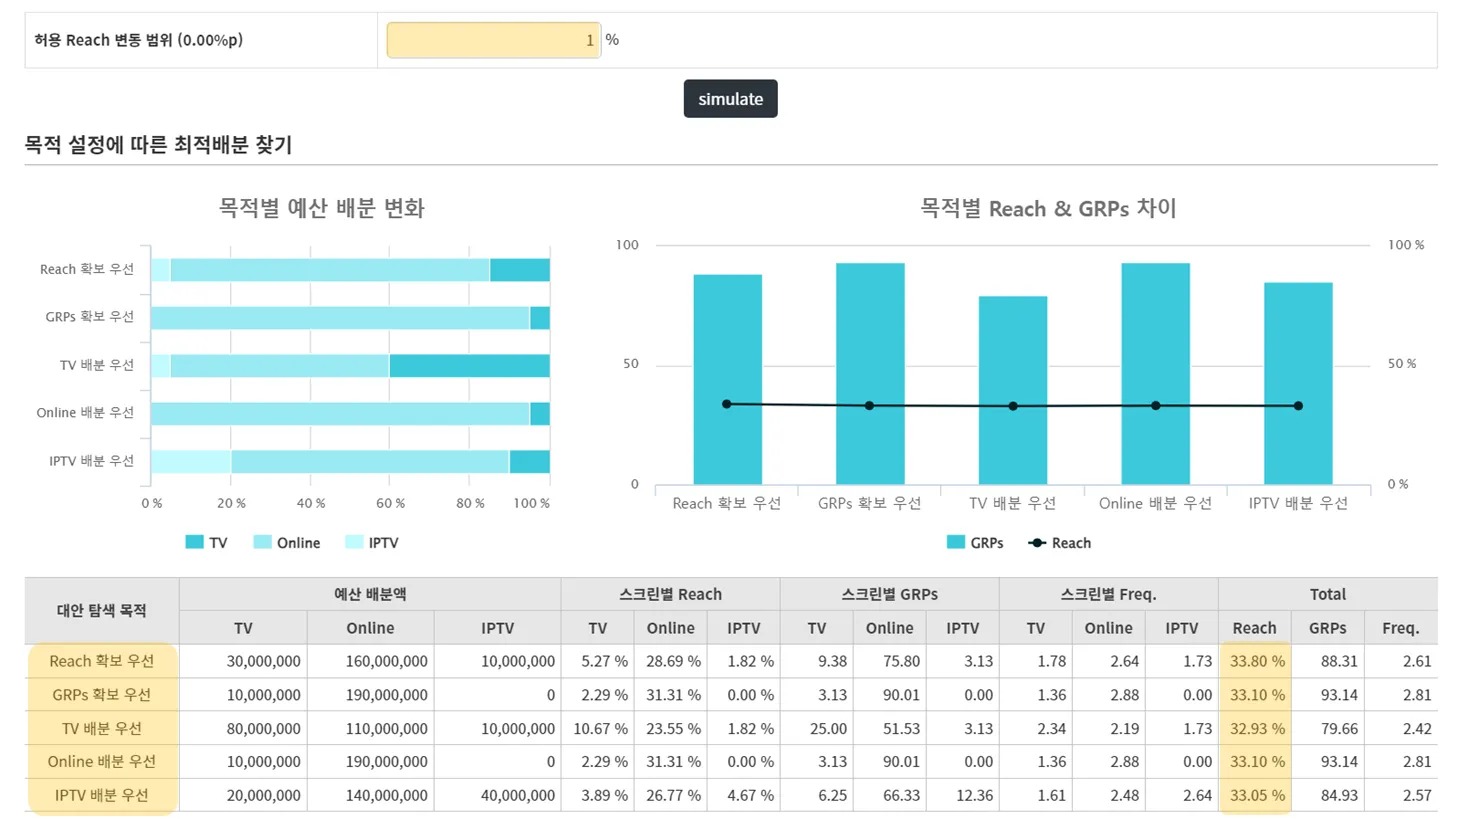Click the 스크린별 GRPs column group header
This screenshot has height=819, width=1458.
(x=889, y=594)
